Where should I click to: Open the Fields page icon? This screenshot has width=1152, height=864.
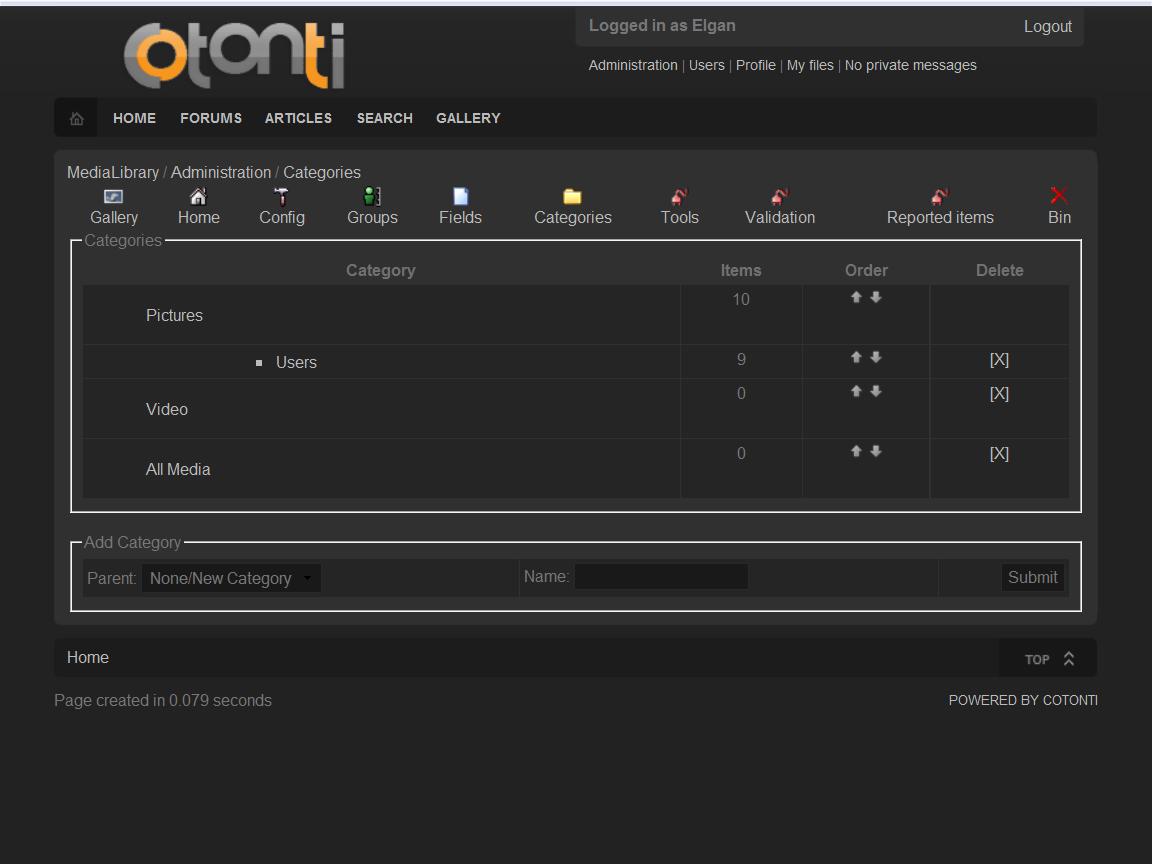point(460,197)
